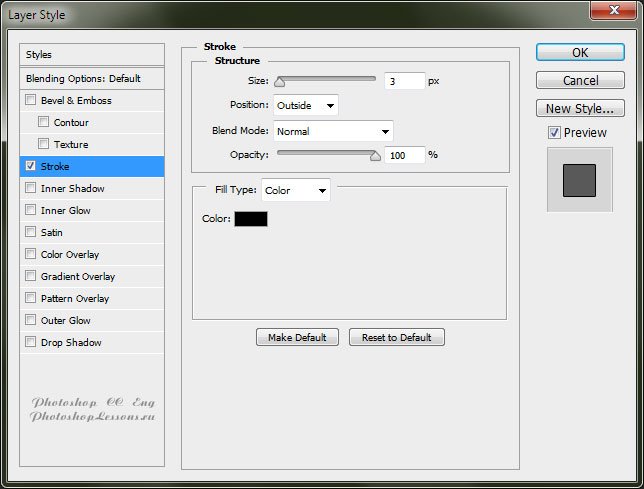The width and height of the screenshot is (644, 489).
Task: Open the black stroke Color swatch
Action: [x=251, y=218]
